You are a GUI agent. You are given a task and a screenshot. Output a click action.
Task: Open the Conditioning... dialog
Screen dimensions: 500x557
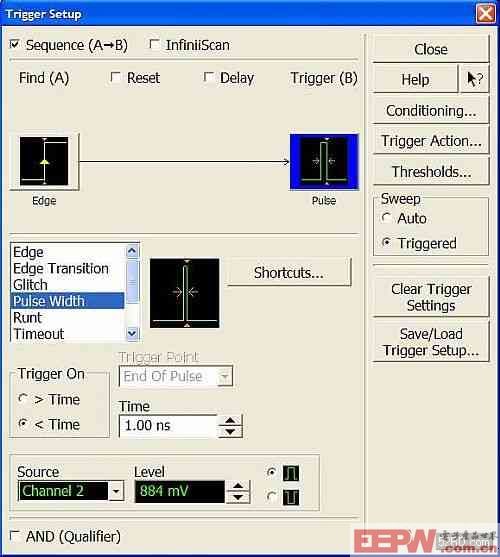[x=431, y=110]
